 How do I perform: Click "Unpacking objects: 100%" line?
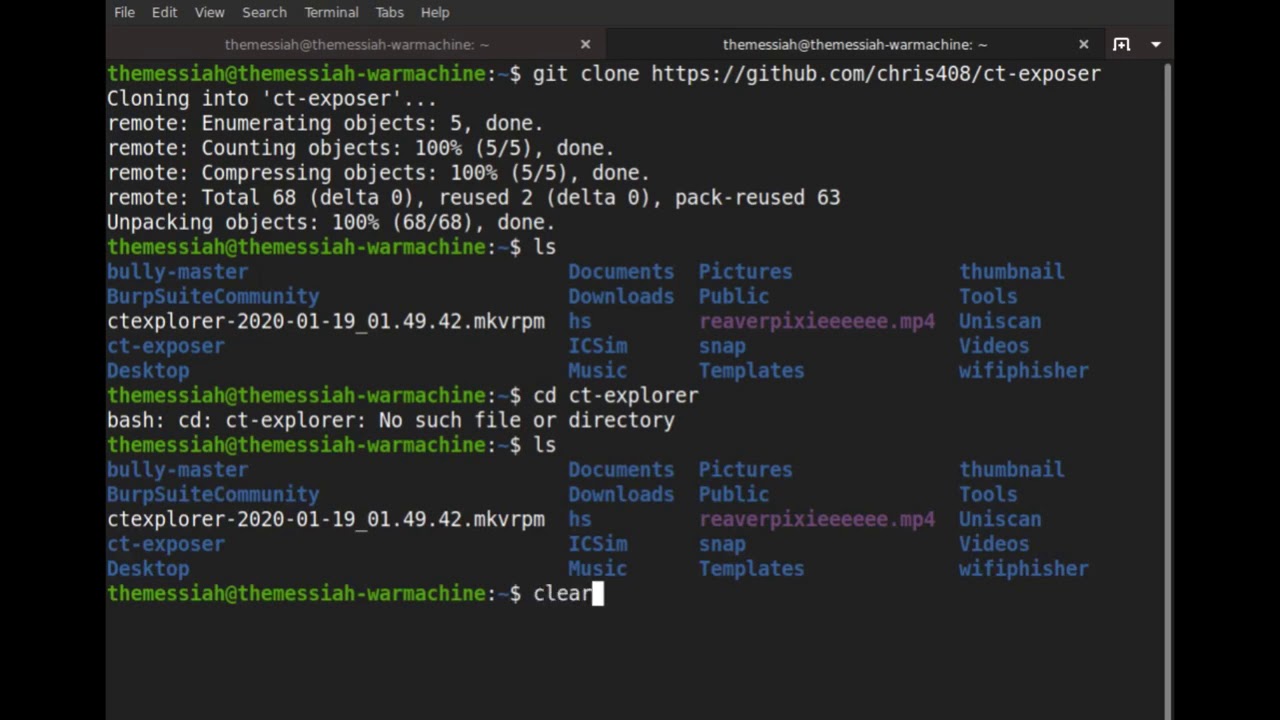[331, 222]
